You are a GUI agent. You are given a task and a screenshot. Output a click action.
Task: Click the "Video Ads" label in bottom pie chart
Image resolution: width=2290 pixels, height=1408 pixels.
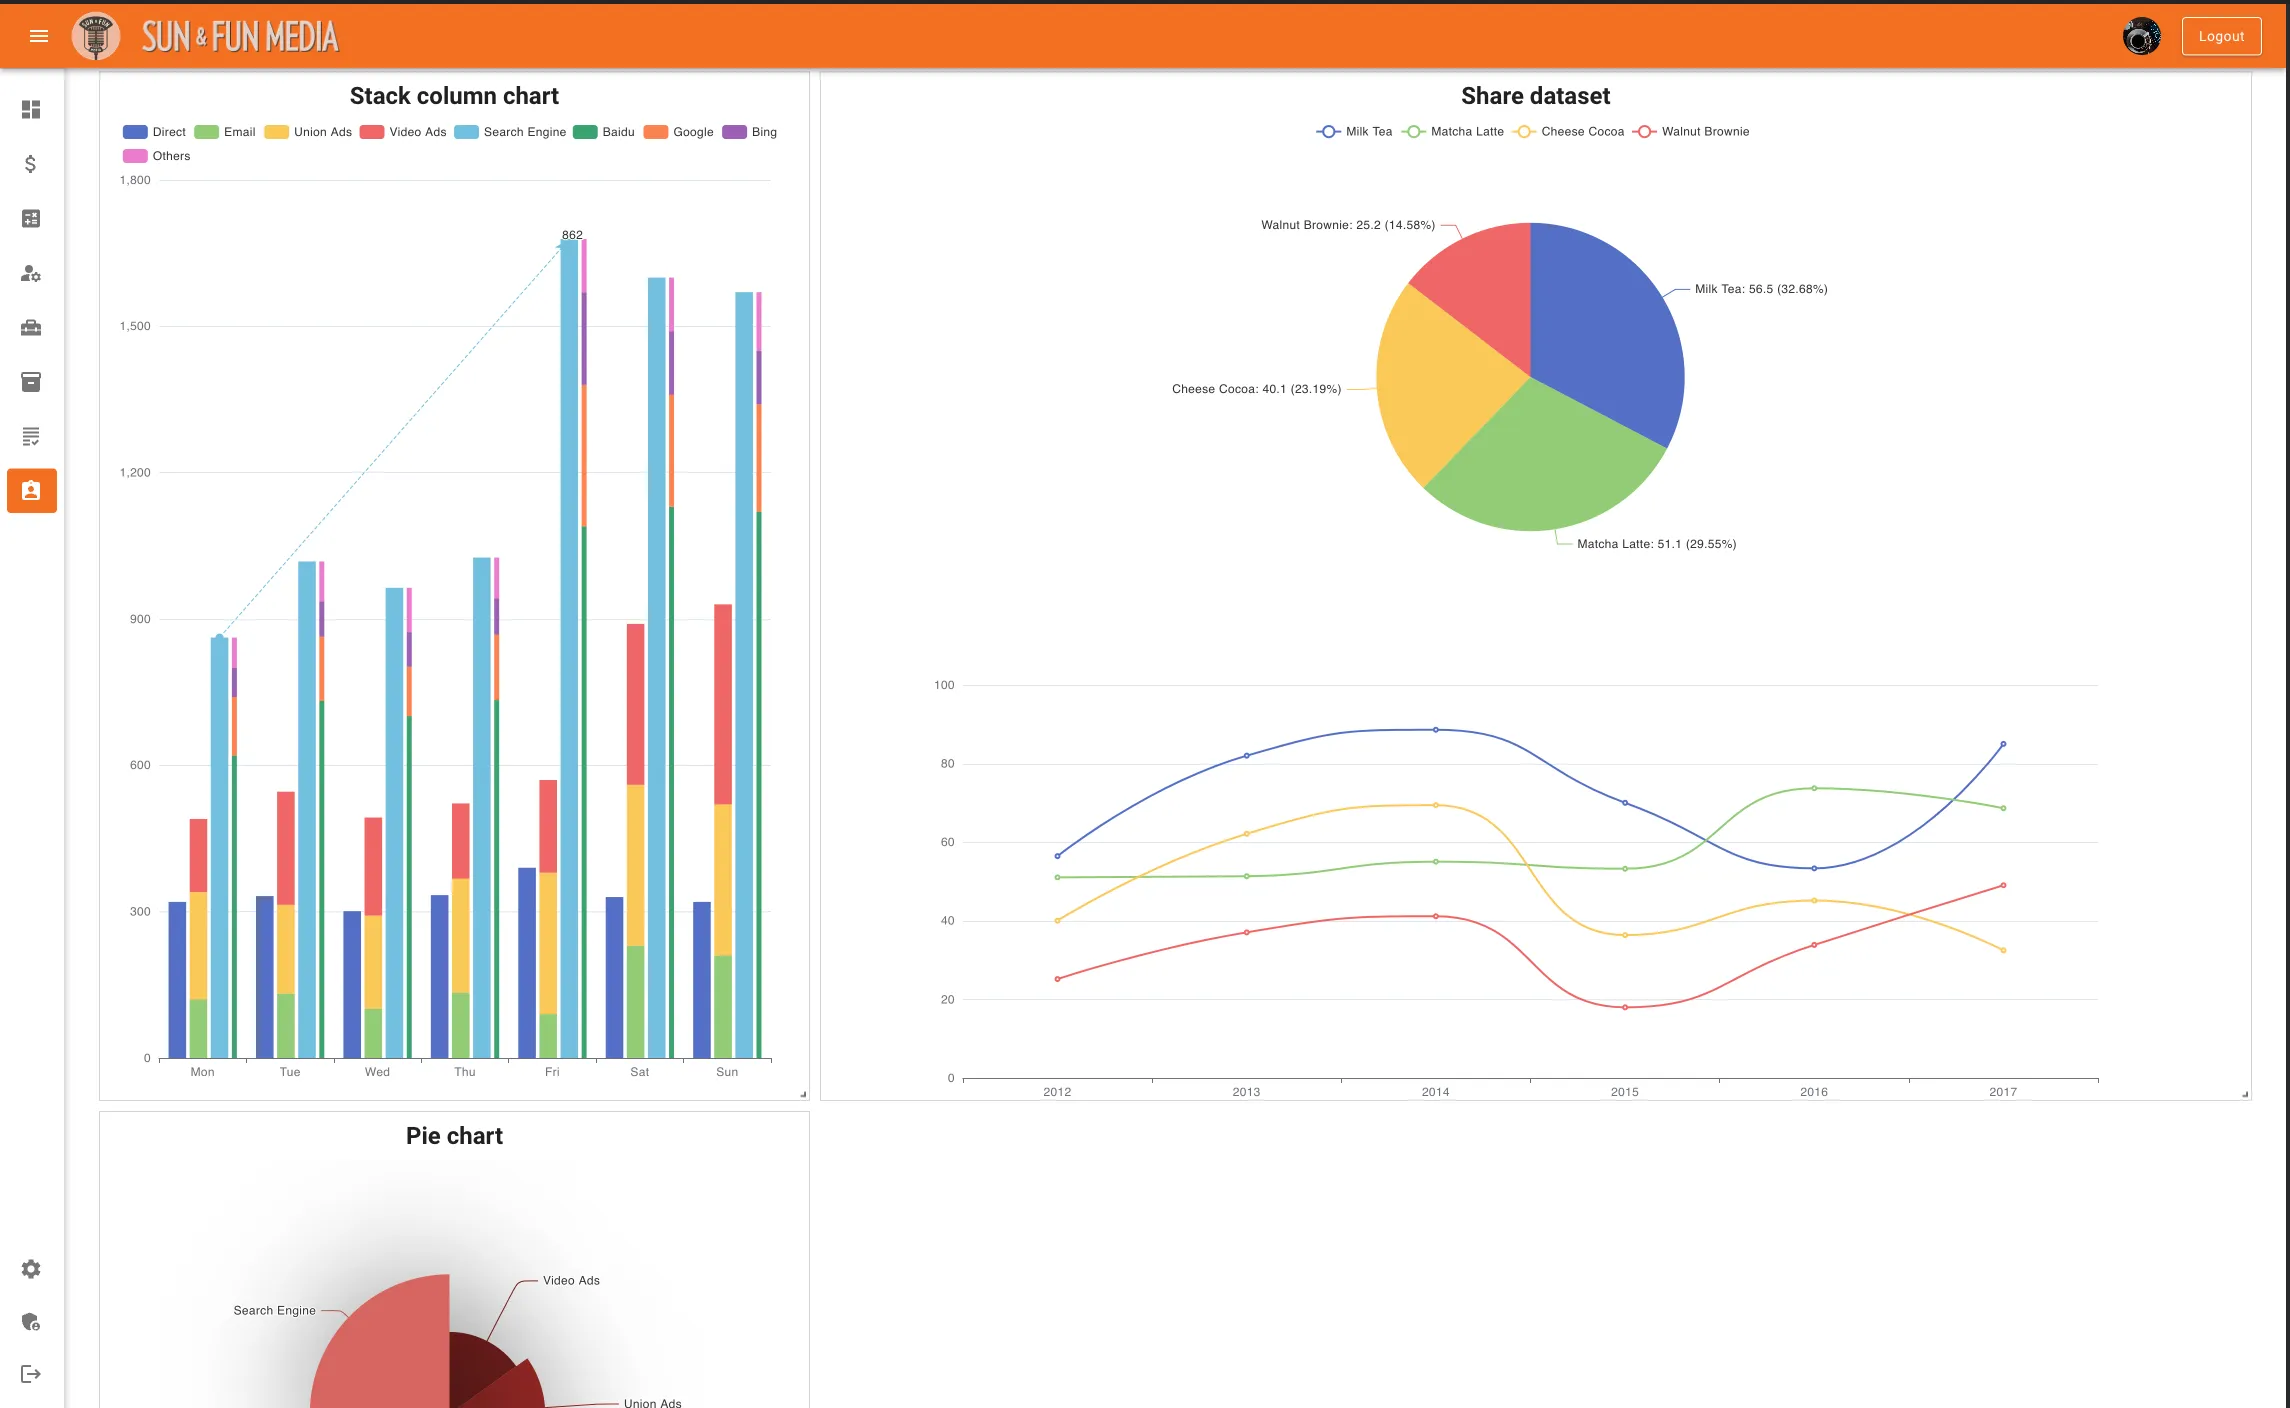point(571,1281)
